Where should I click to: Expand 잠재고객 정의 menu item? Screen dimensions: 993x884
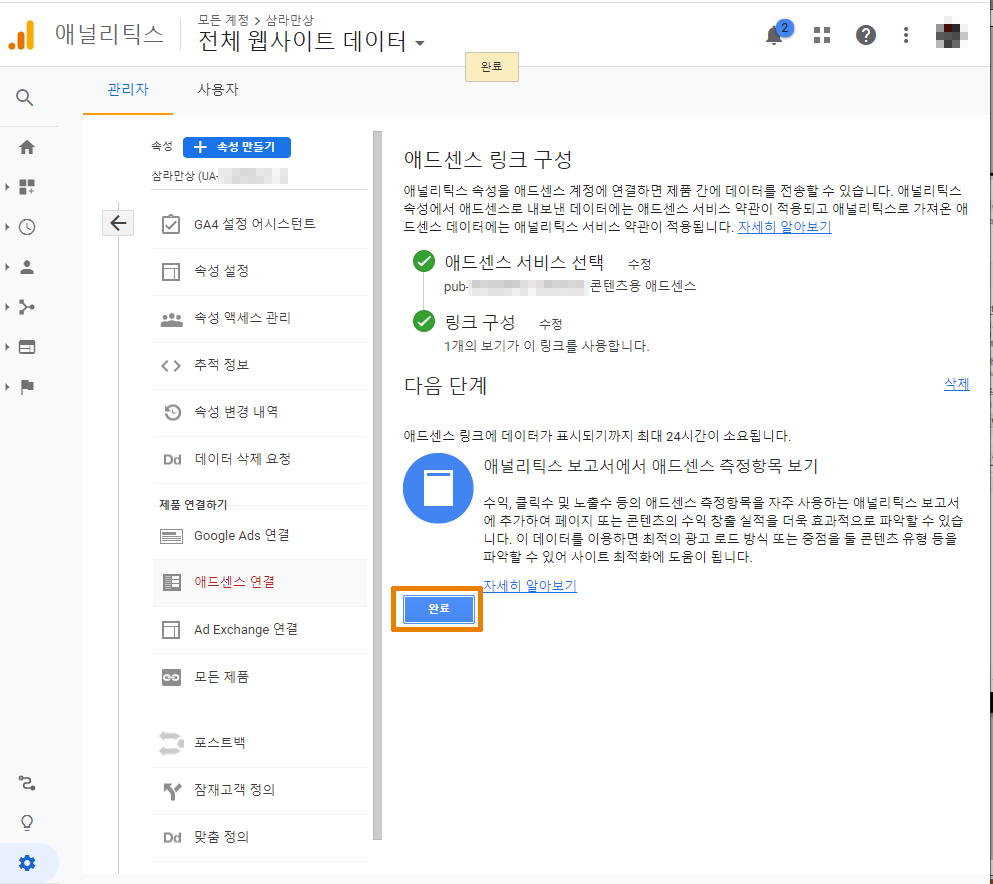260,790
